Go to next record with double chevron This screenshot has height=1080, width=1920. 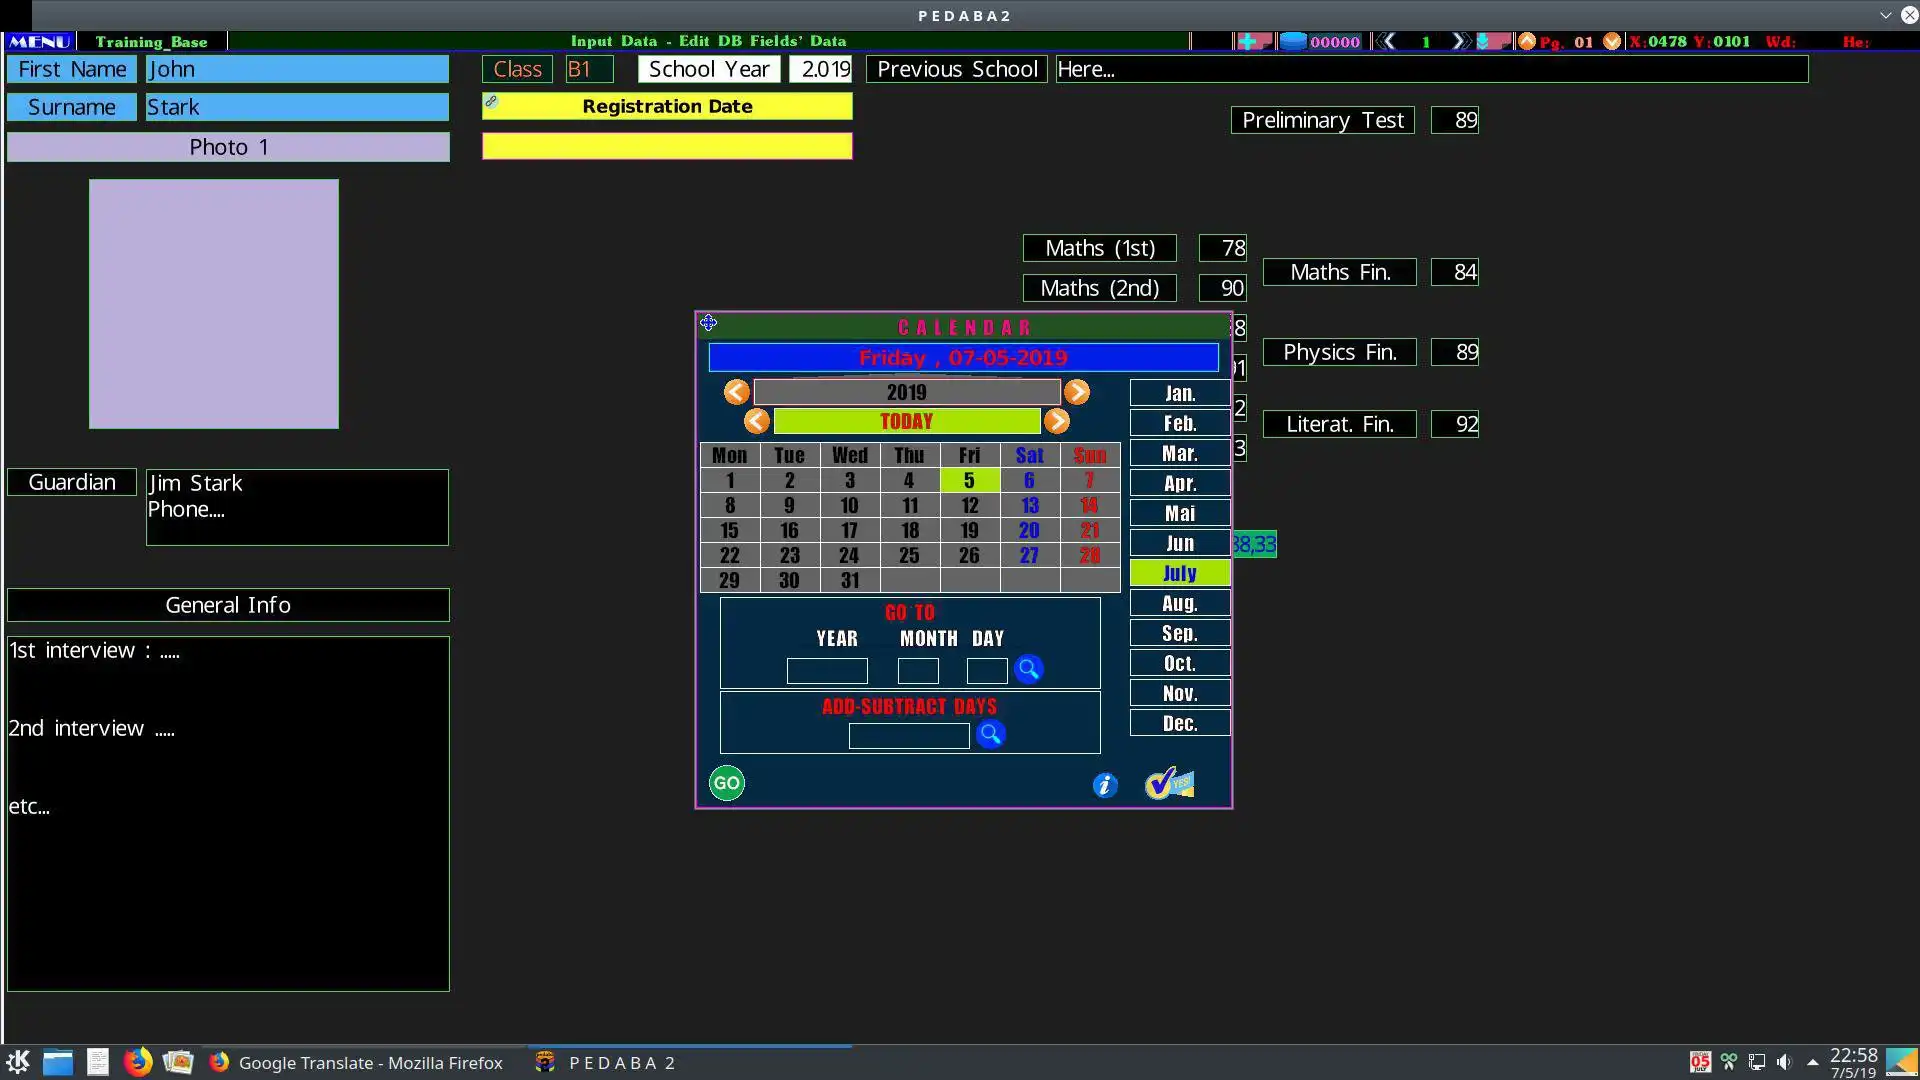coord(1460,41)
